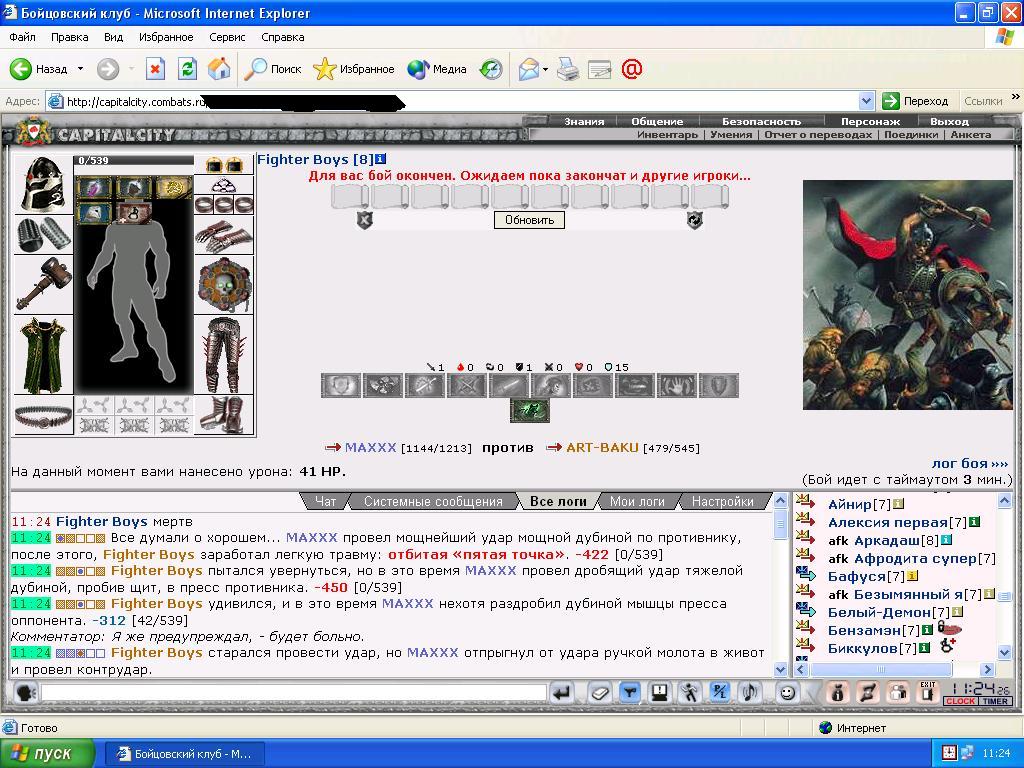1024x768 pixels.
Task: Open the Избранное favorites star in the toolbar
Action: click(353, 69)
